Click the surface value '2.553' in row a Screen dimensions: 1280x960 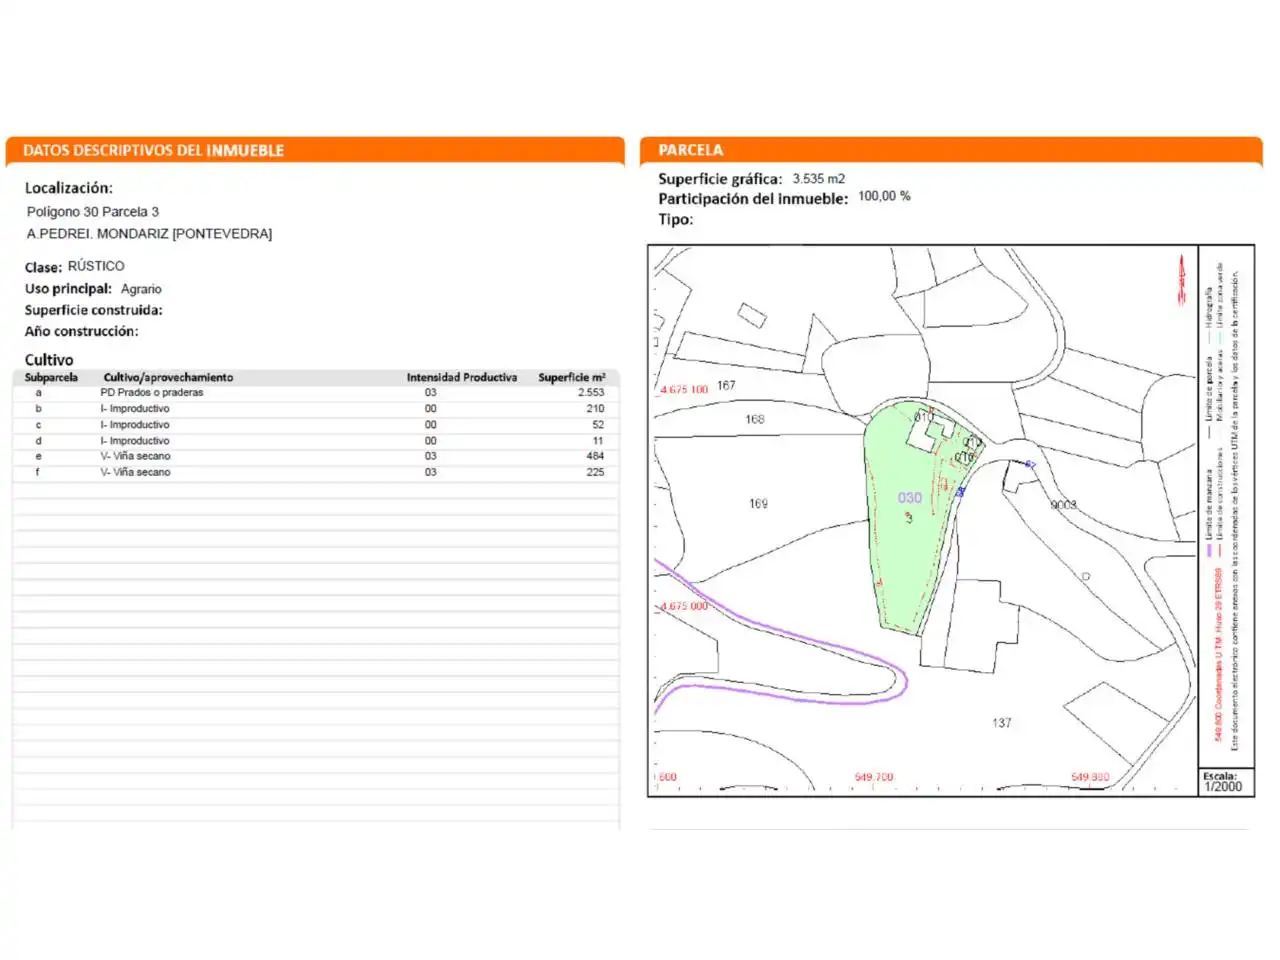(591, 393)
